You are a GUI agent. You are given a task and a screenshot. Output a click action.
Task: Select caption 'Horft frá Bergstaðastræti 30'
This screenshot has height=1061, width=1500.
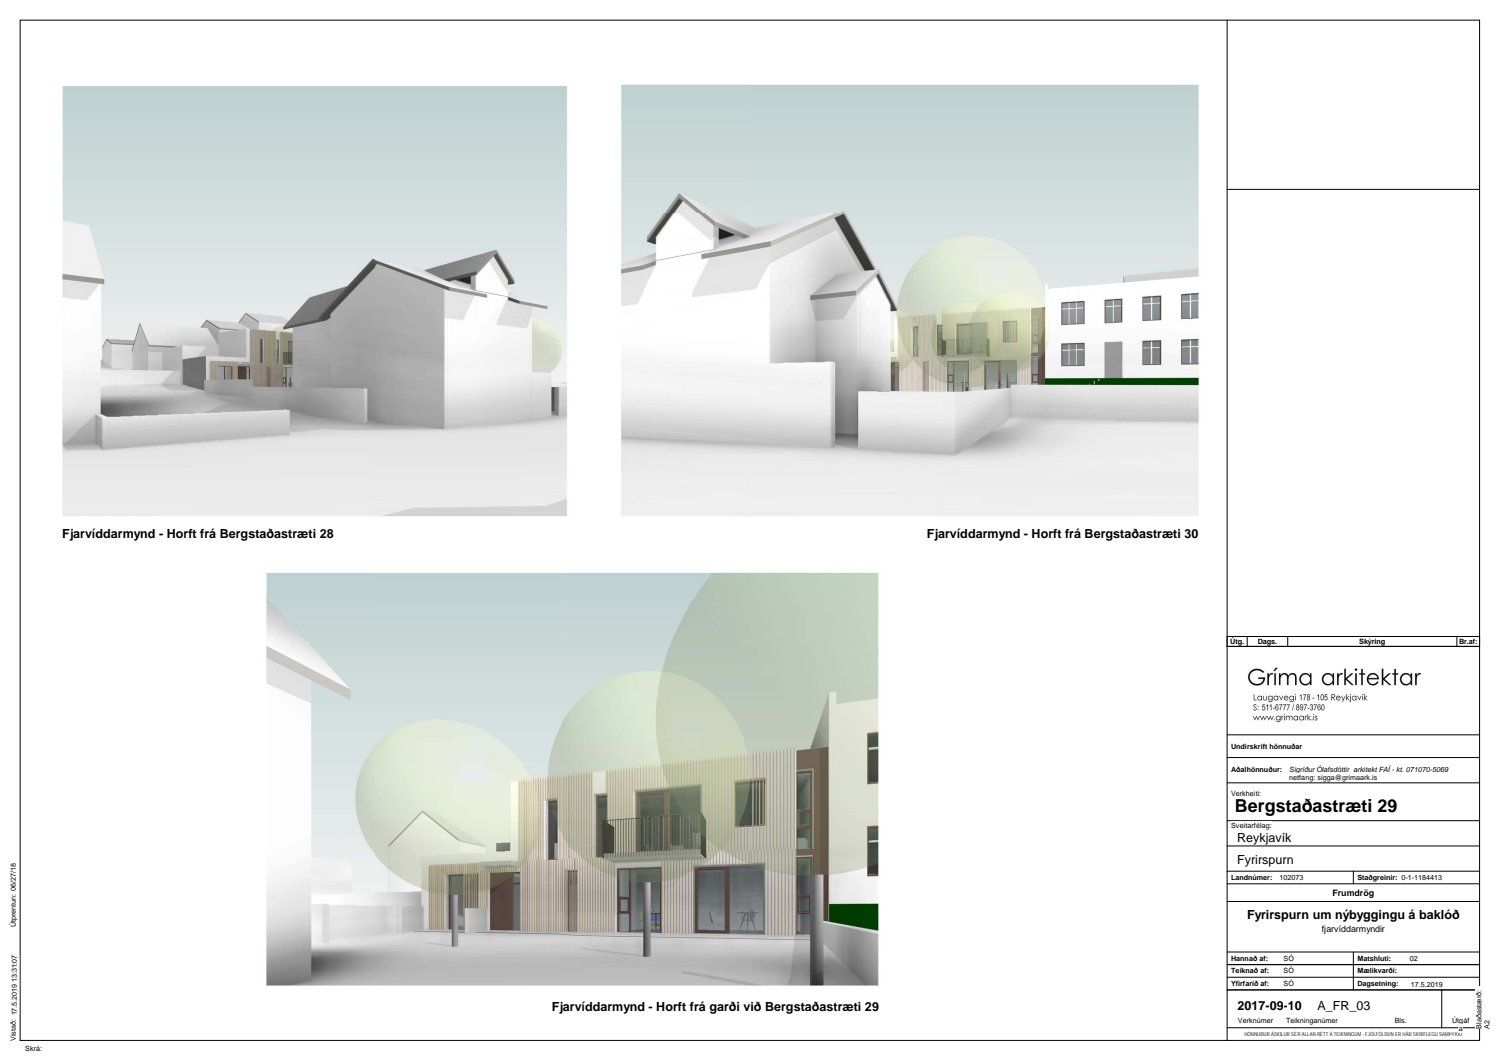(x=1062, y=534)
